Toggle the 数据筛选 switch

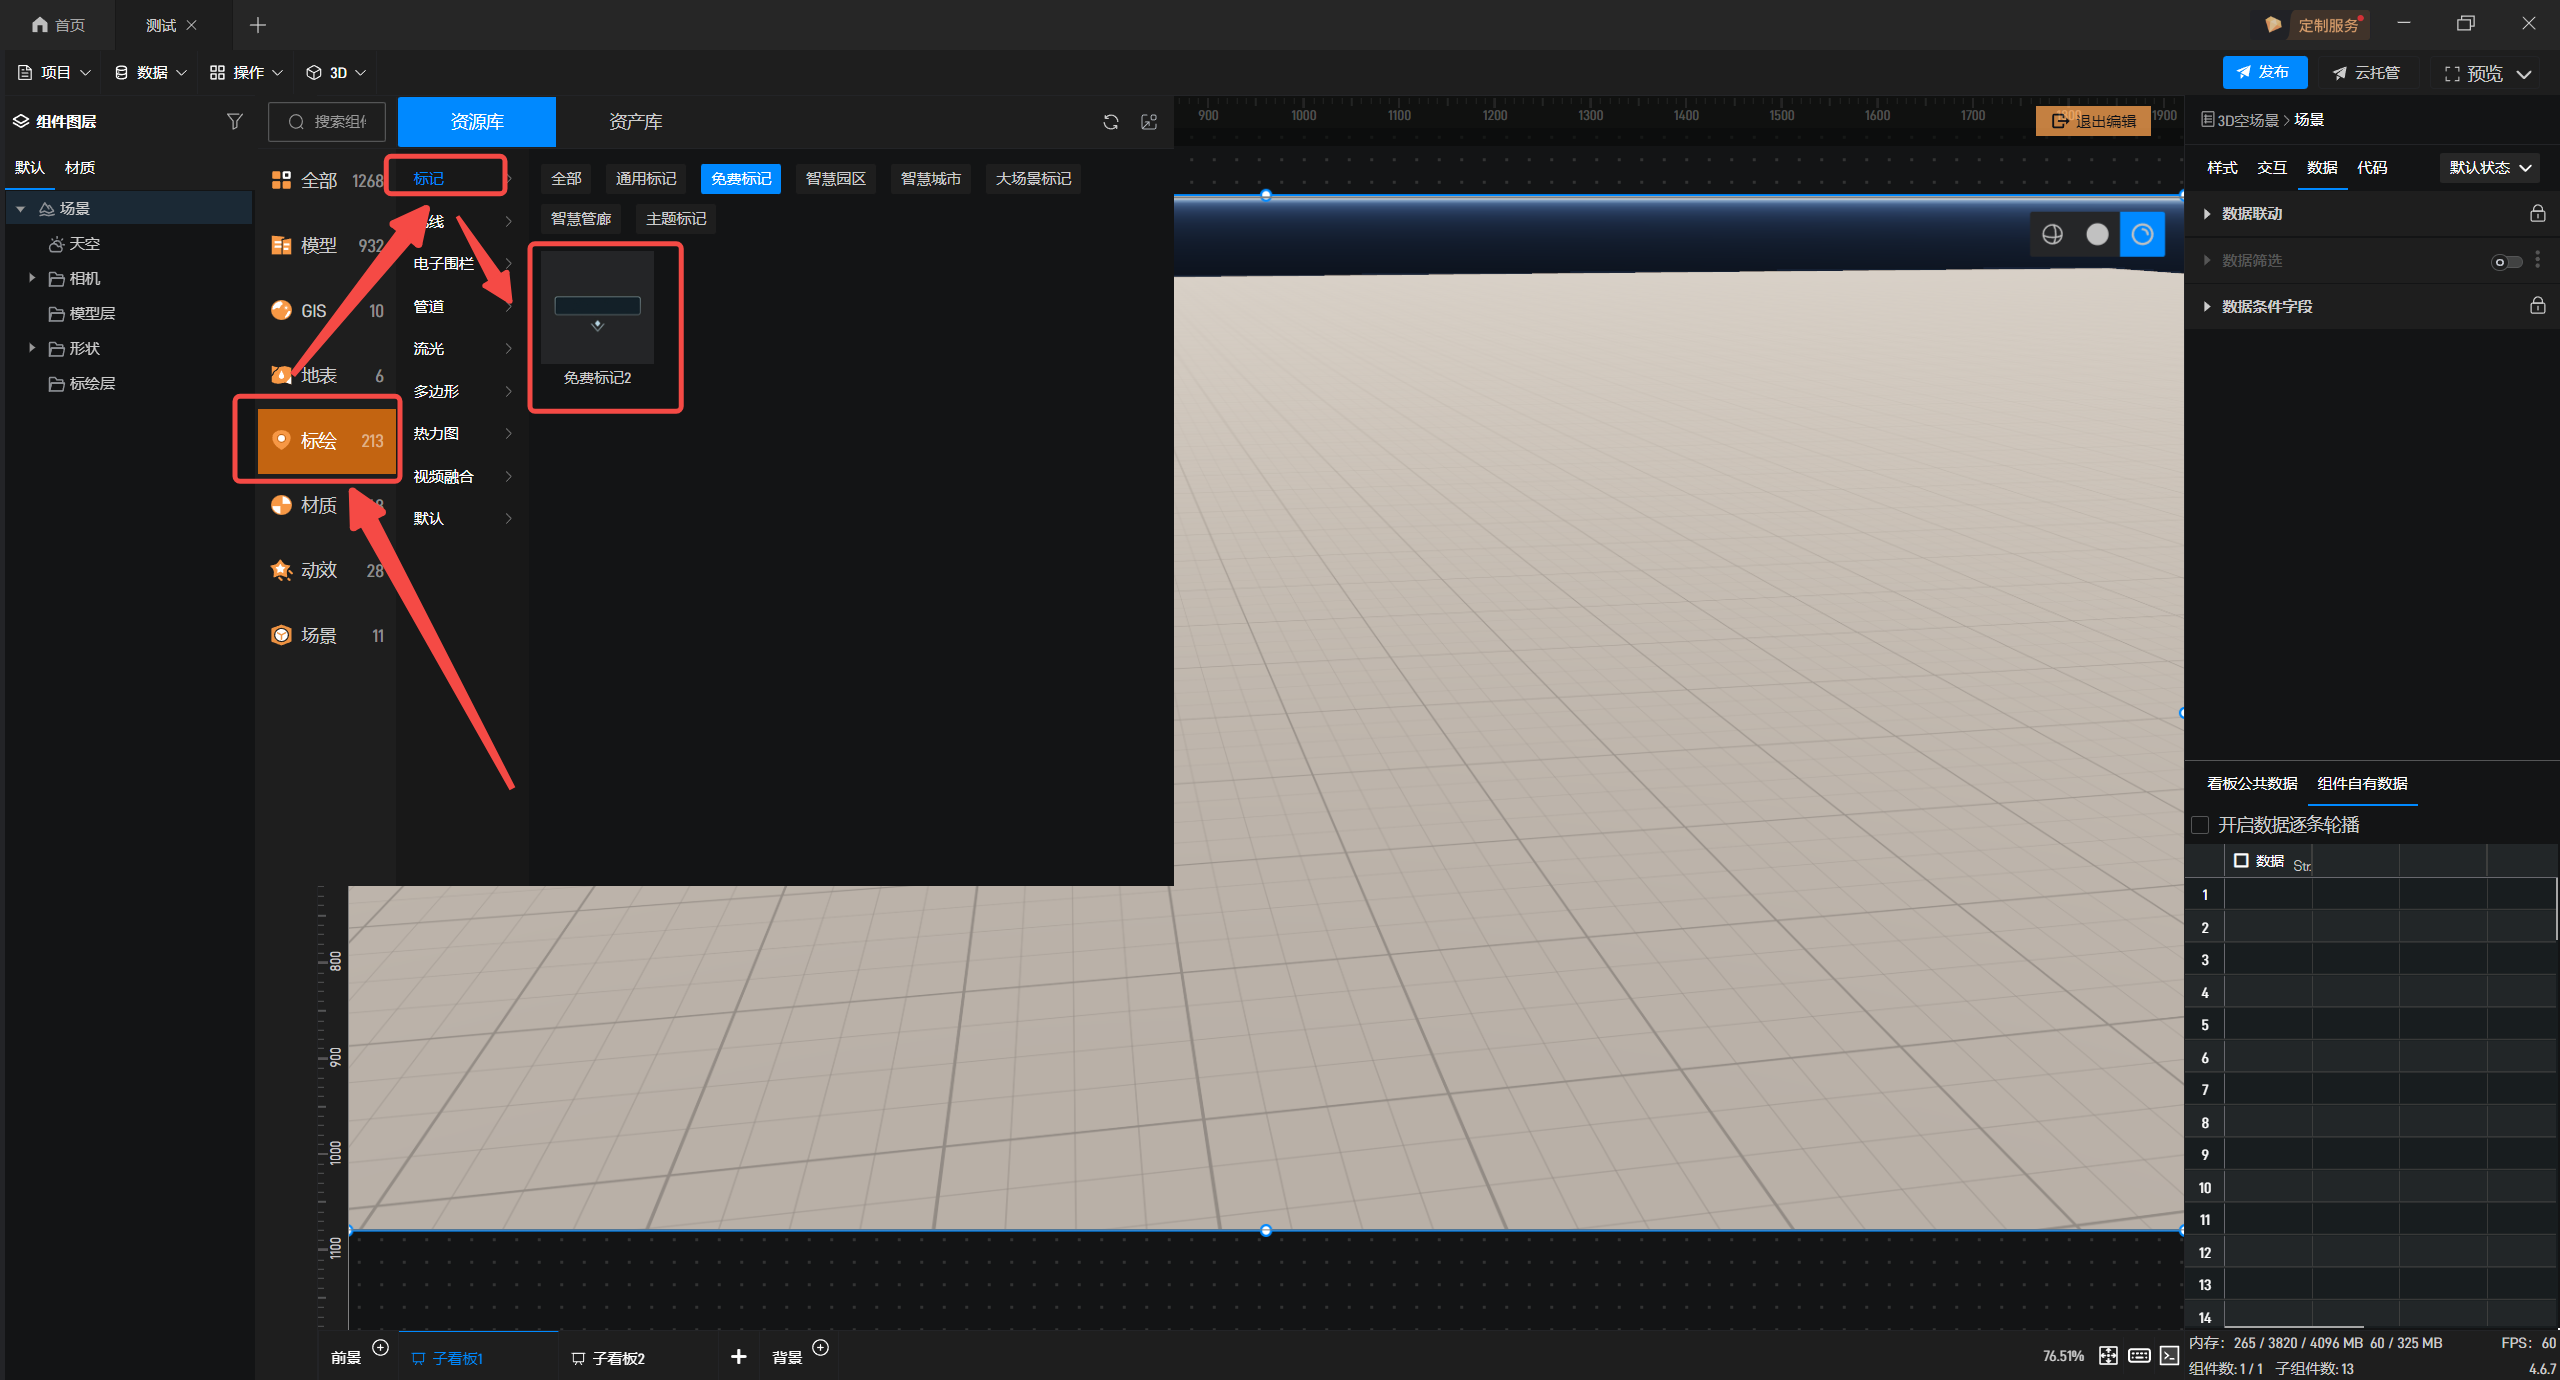(2506, 261)
